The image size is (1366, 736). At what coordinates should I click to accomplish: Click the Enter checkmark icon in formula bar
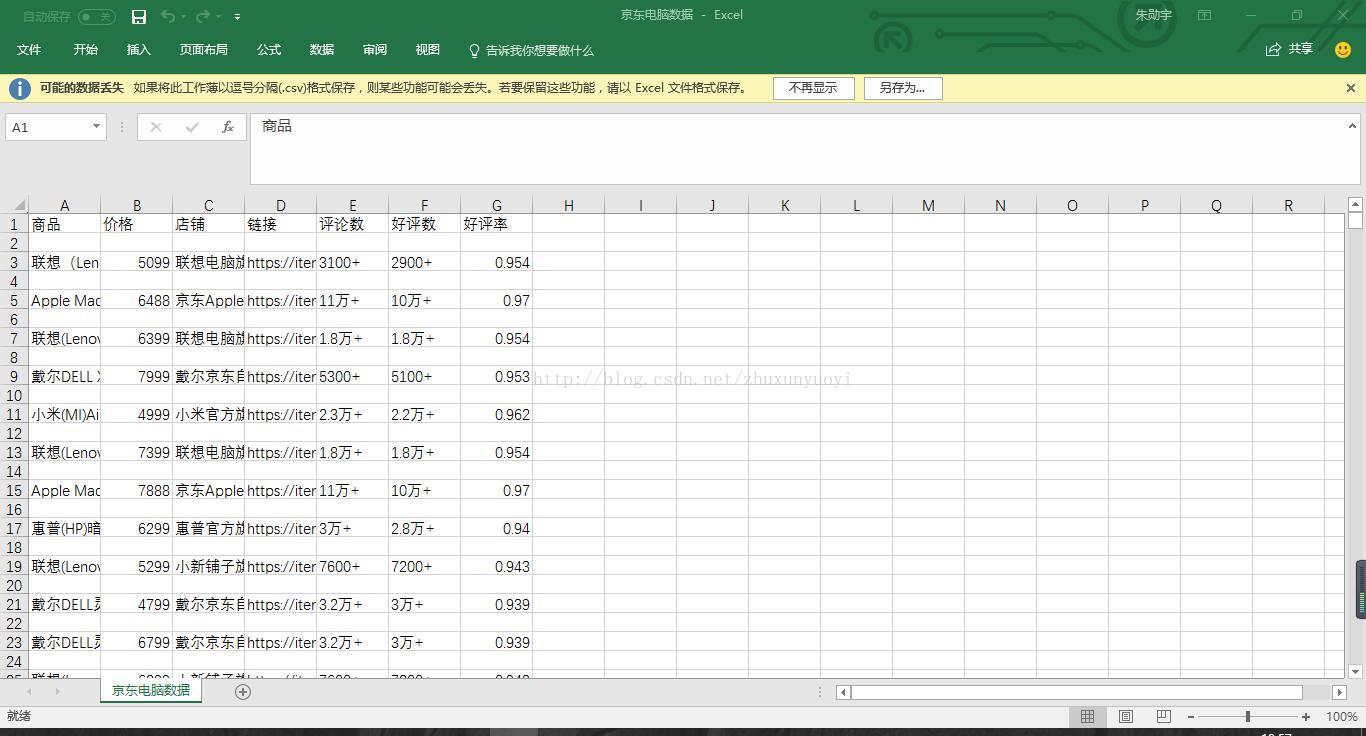(x=192, y=127)
